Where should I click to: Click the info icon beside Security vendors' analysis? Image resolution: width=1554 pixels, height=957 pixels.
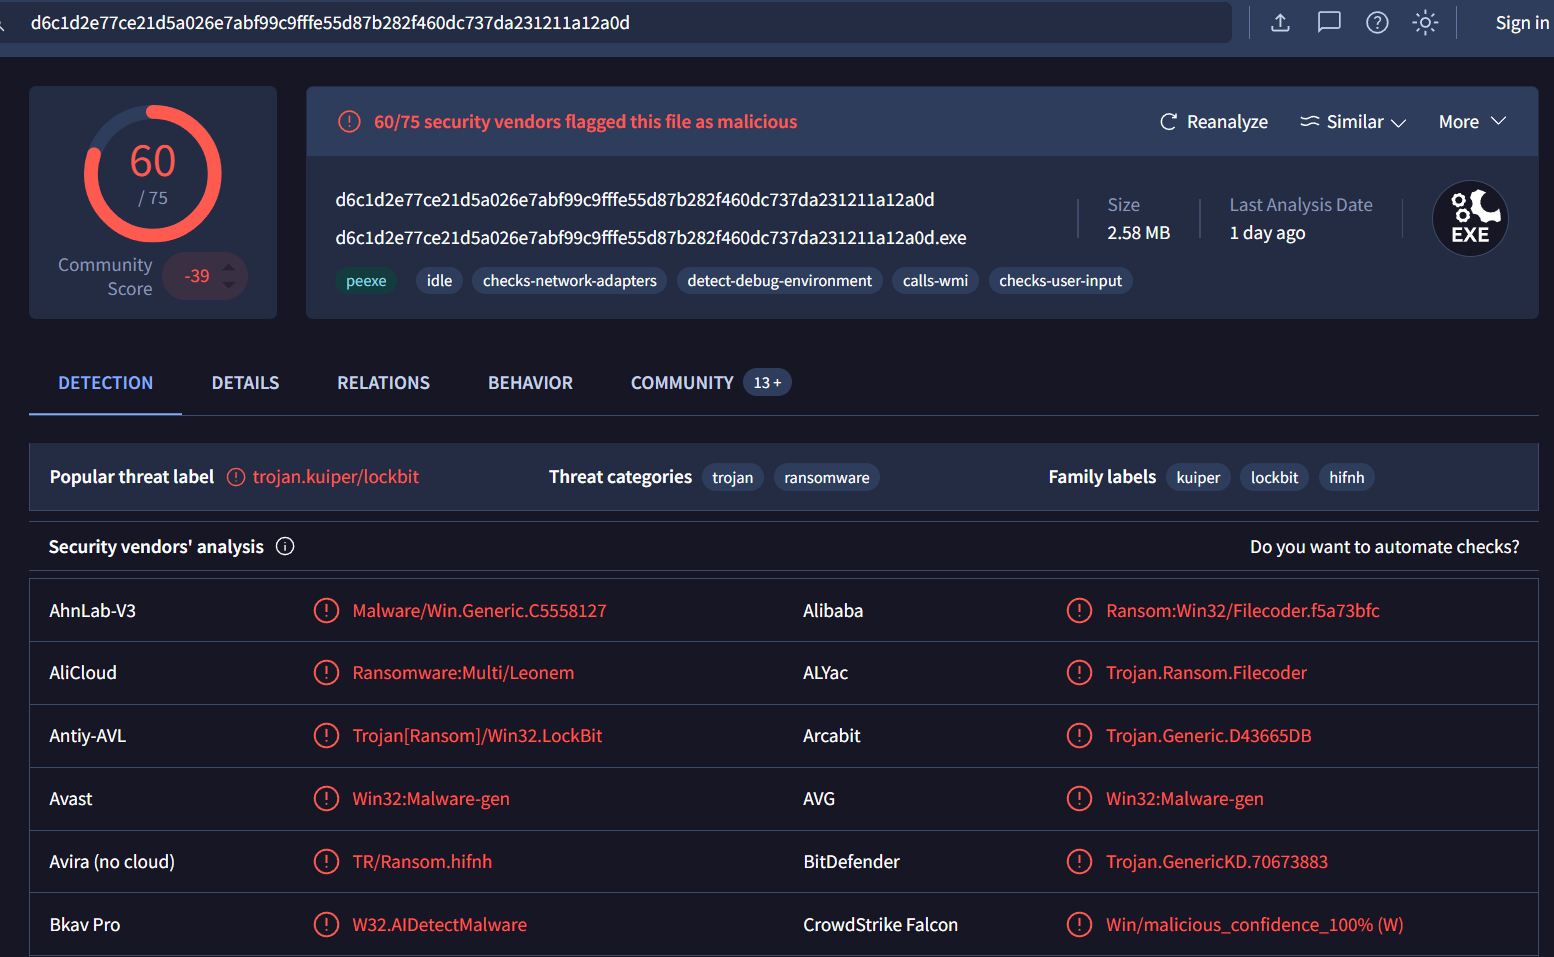click(x=285, y=546)
